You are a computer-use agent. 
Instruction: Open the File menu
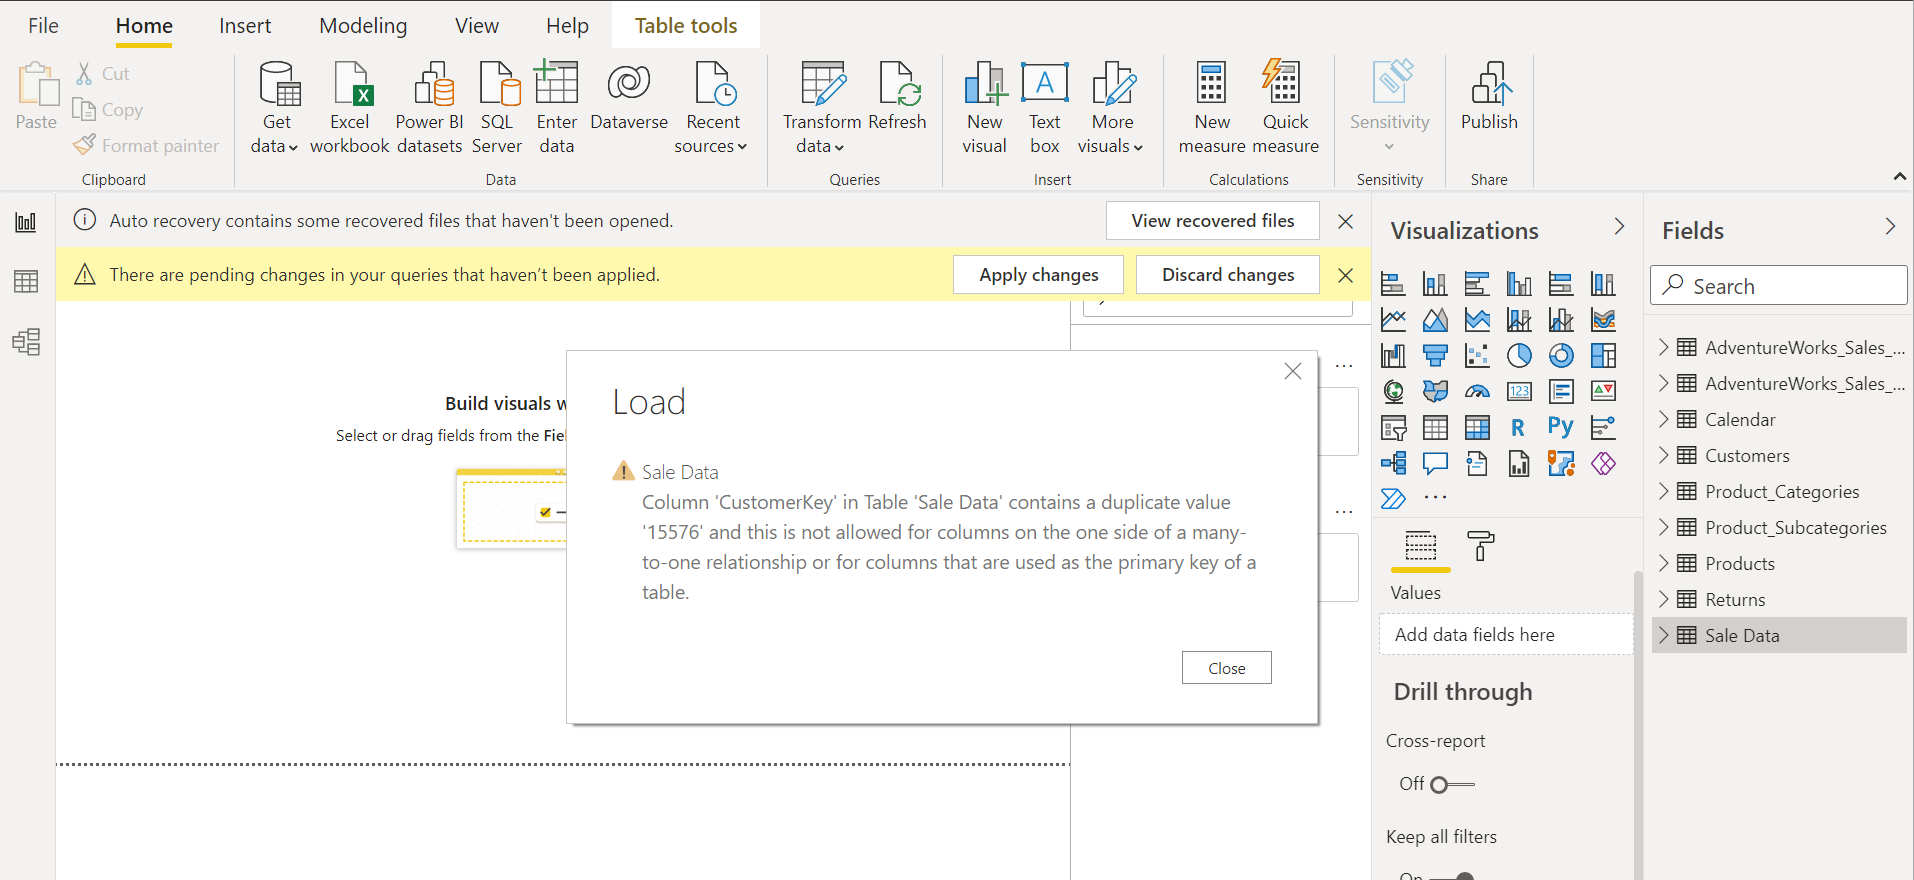(43, 26)
